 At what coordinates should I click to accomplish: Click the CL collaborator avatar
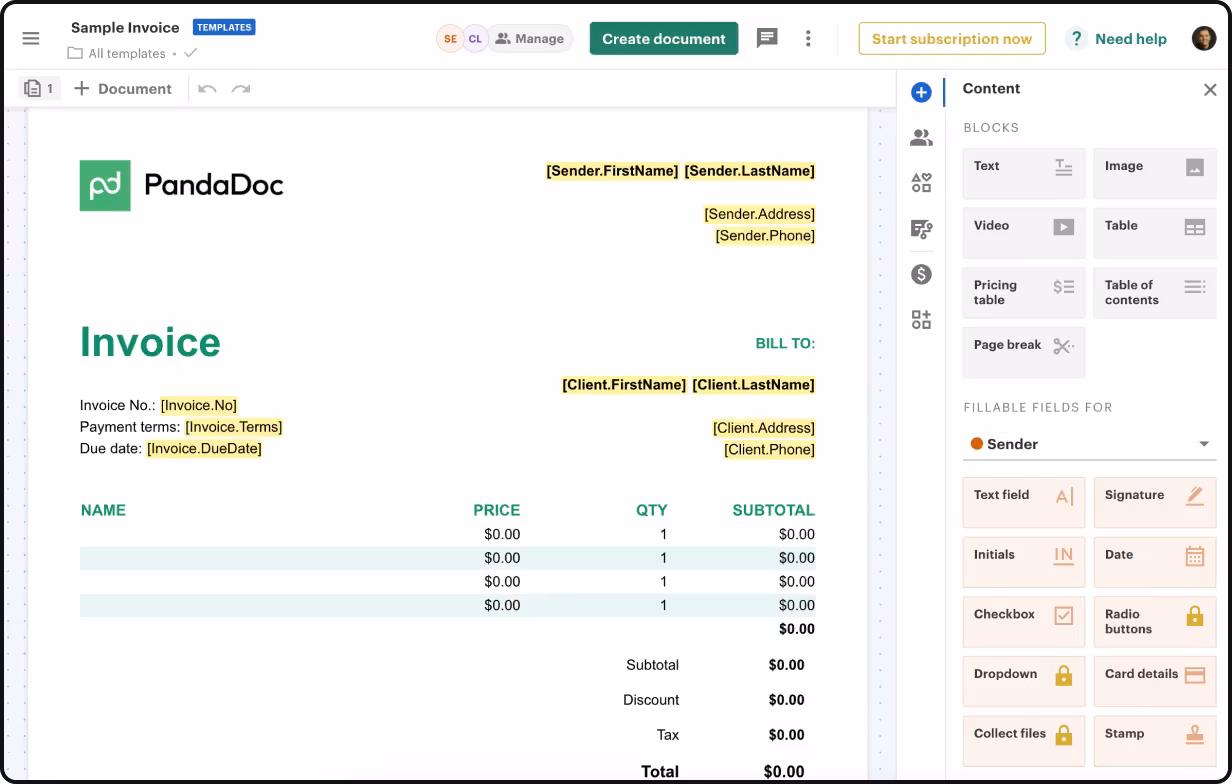click(x=475, y=39)
